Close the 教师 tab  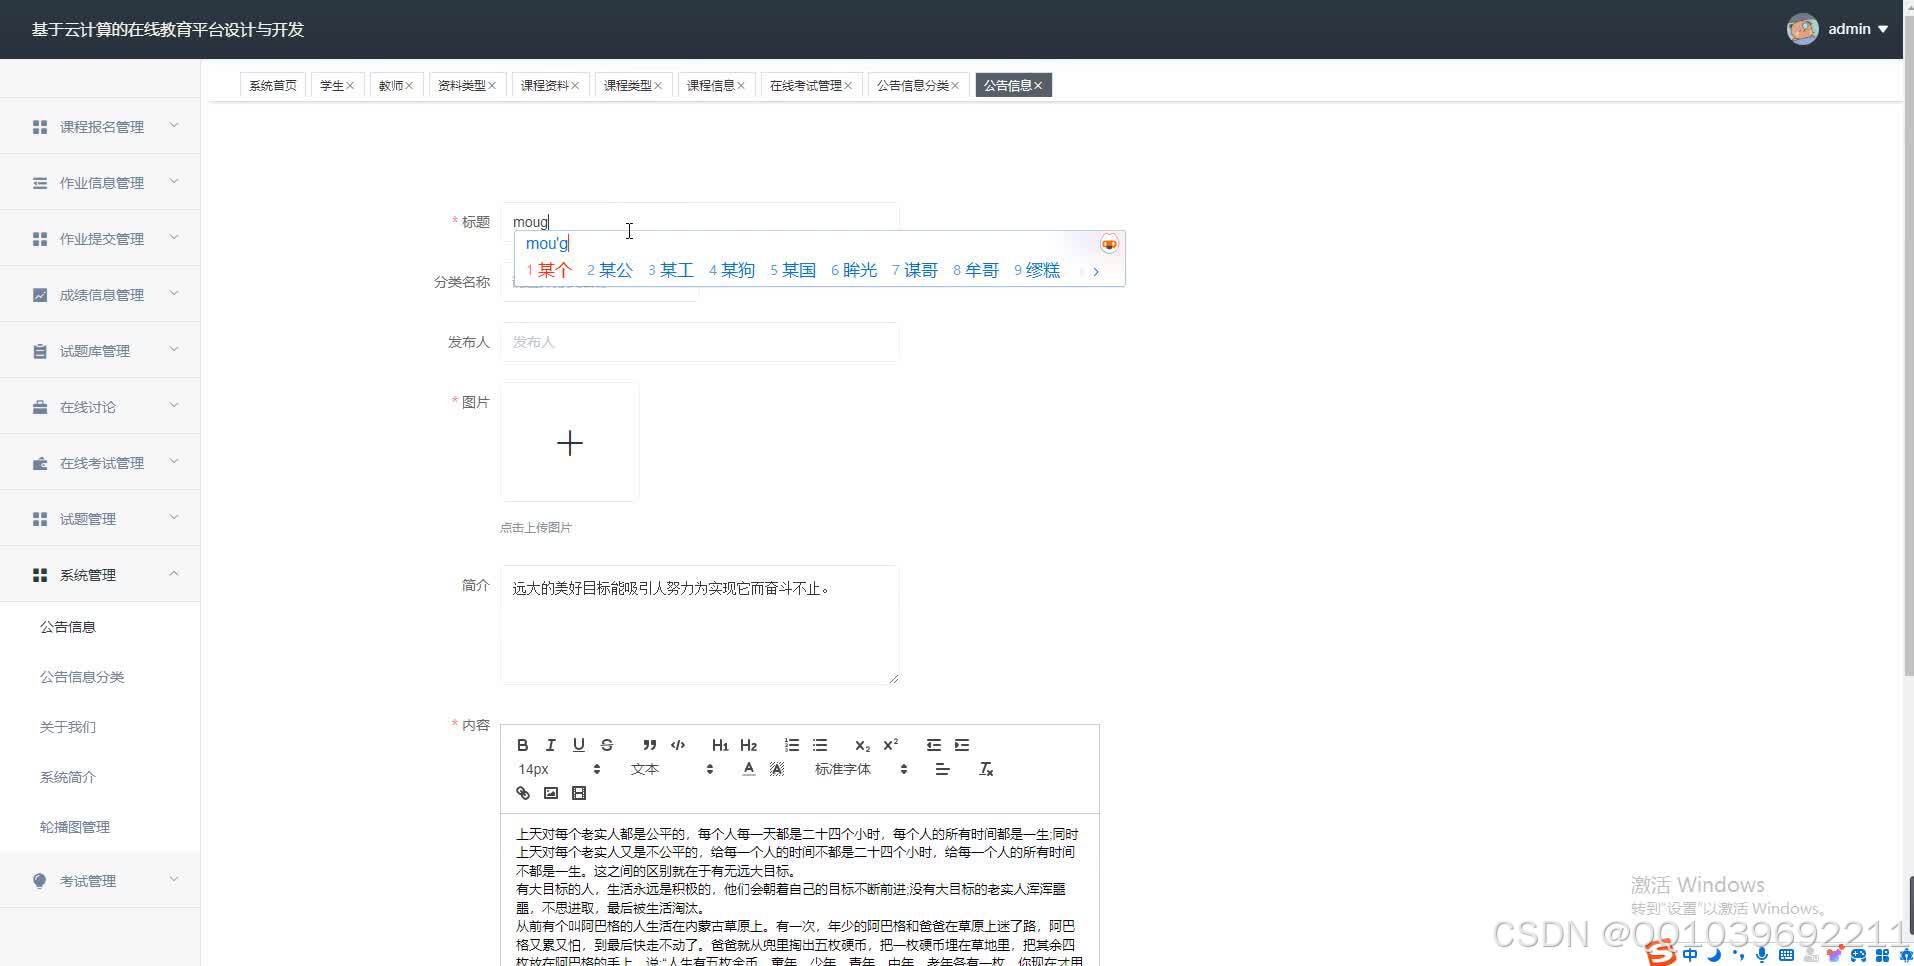[409, 86]
